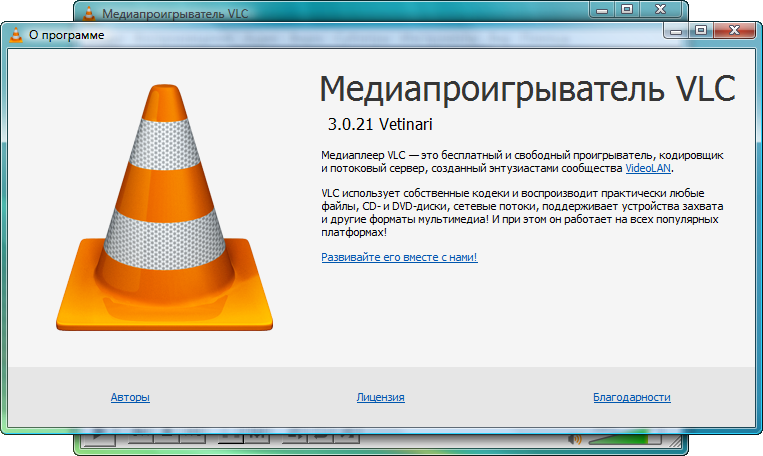This screenshot has height=456, width=763.
Task: Show the Лицензия text
Action: pyautogui.click(x=380, y=397)
